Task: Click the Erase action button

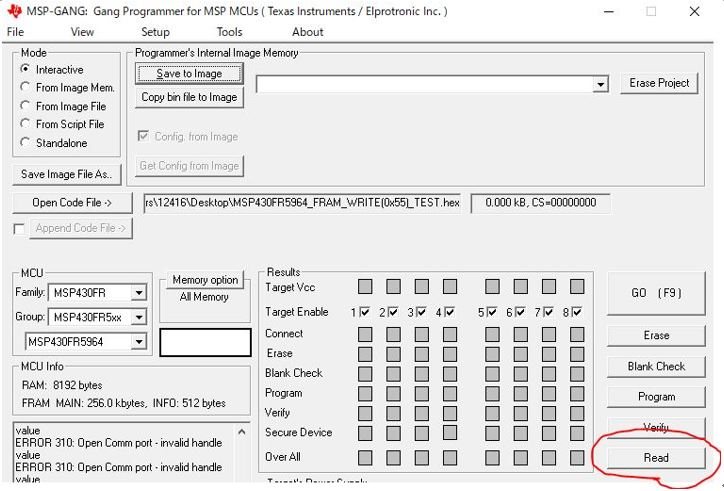Action: pyautogui.click(x=656, y=335)
